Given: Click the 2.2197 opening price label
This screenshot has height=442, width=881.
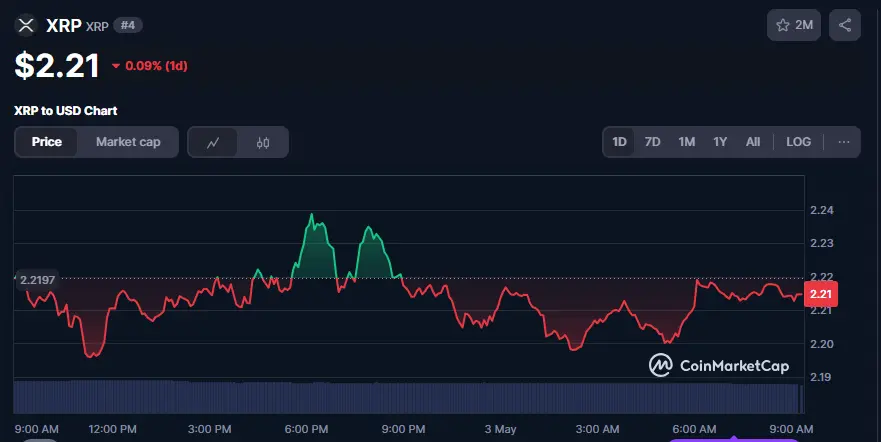Looking at the screenshot, I should (37, 280).
